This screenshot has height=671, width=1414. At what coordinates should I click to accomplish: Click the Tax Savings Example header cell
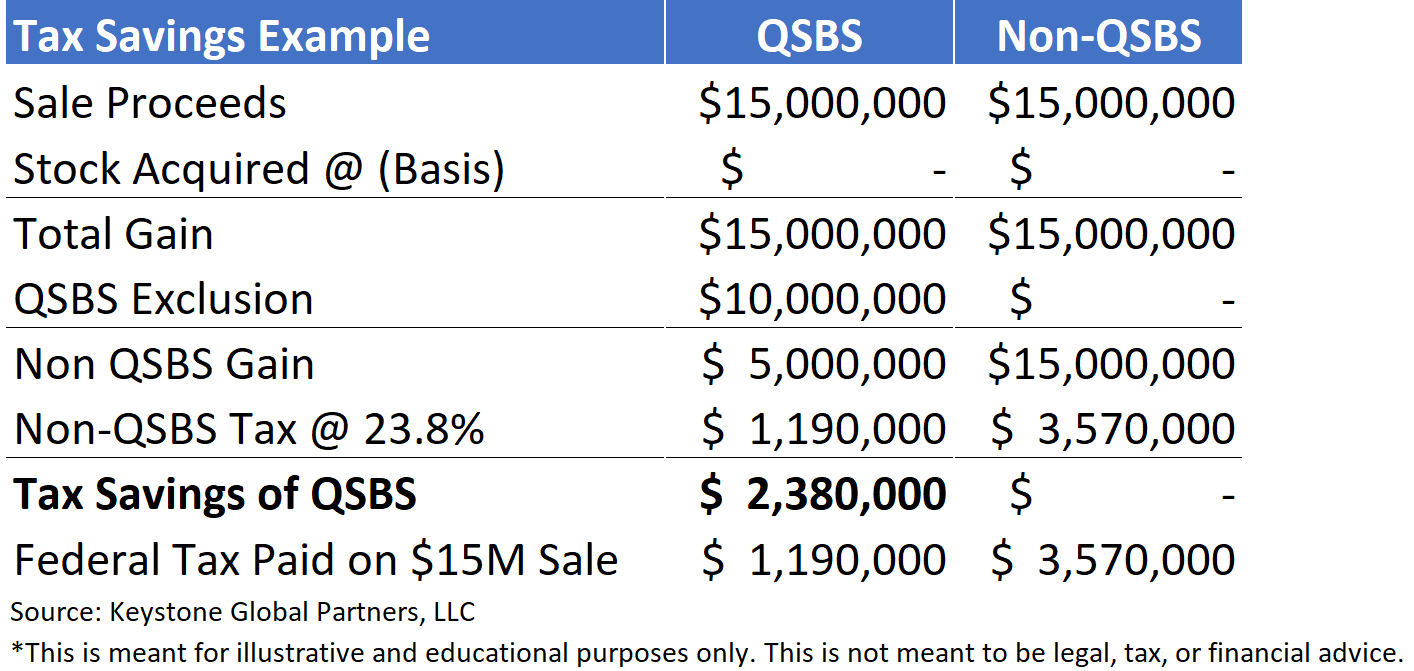(222, 37)
